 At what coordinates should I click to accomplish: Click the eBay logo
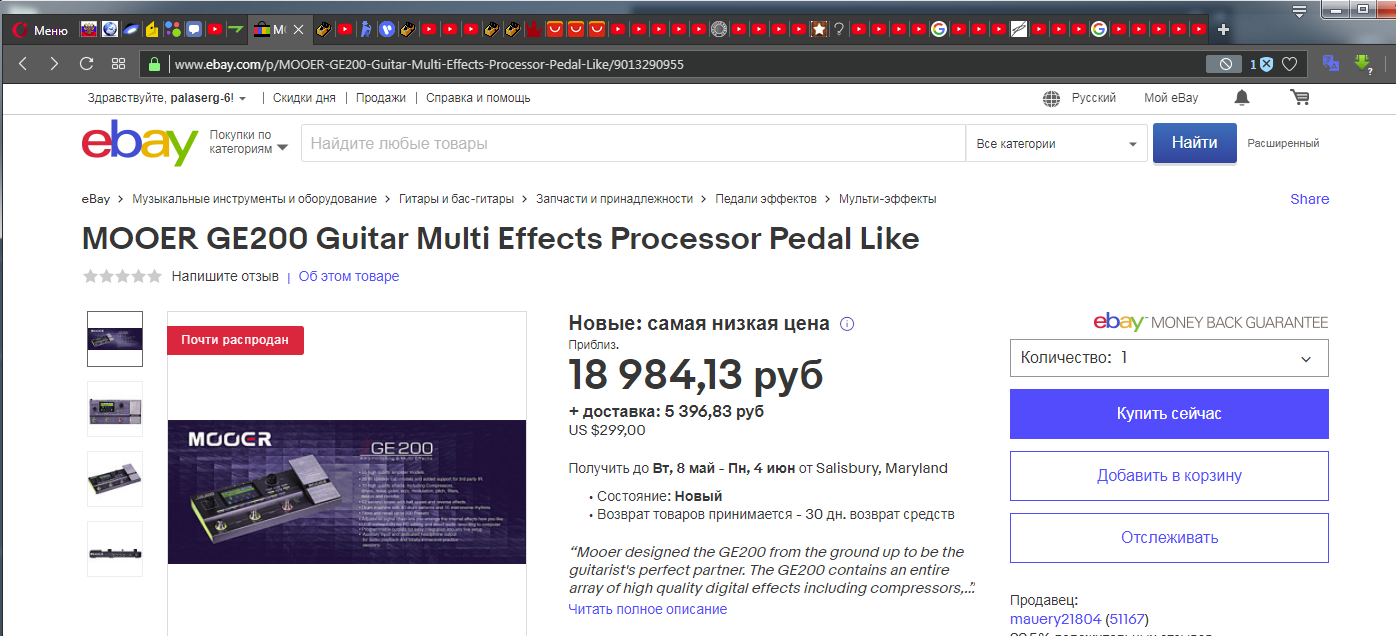pyautogui.click(x=140, y=143)
